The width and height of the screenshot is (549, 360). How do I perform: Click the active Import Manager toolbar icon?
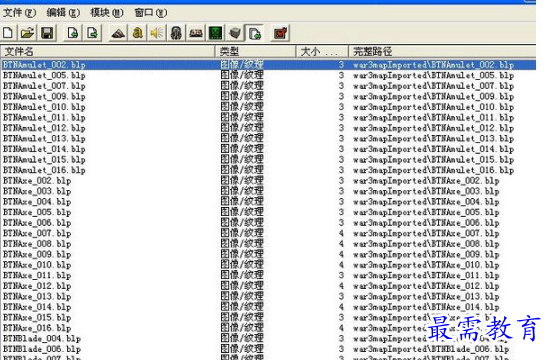[x=255, y=33]
